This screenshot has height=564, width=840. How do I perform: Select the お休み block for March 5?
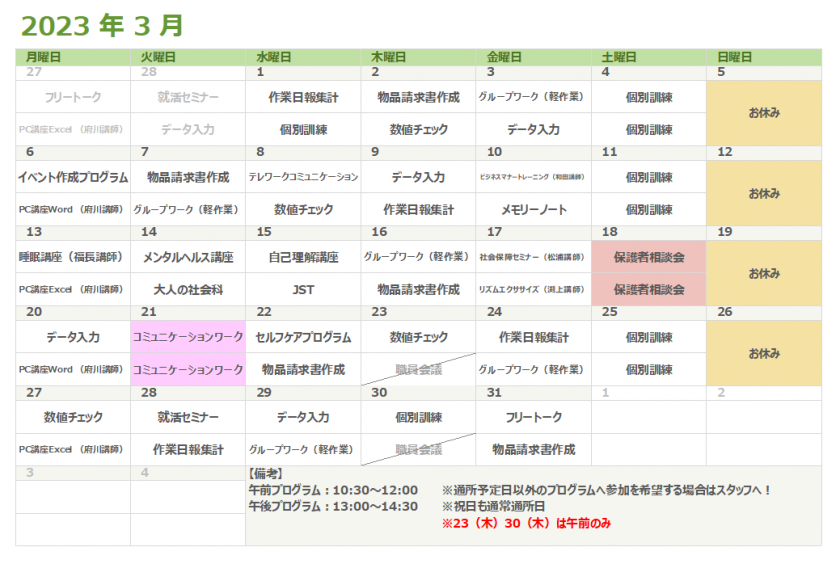[764, 113]
